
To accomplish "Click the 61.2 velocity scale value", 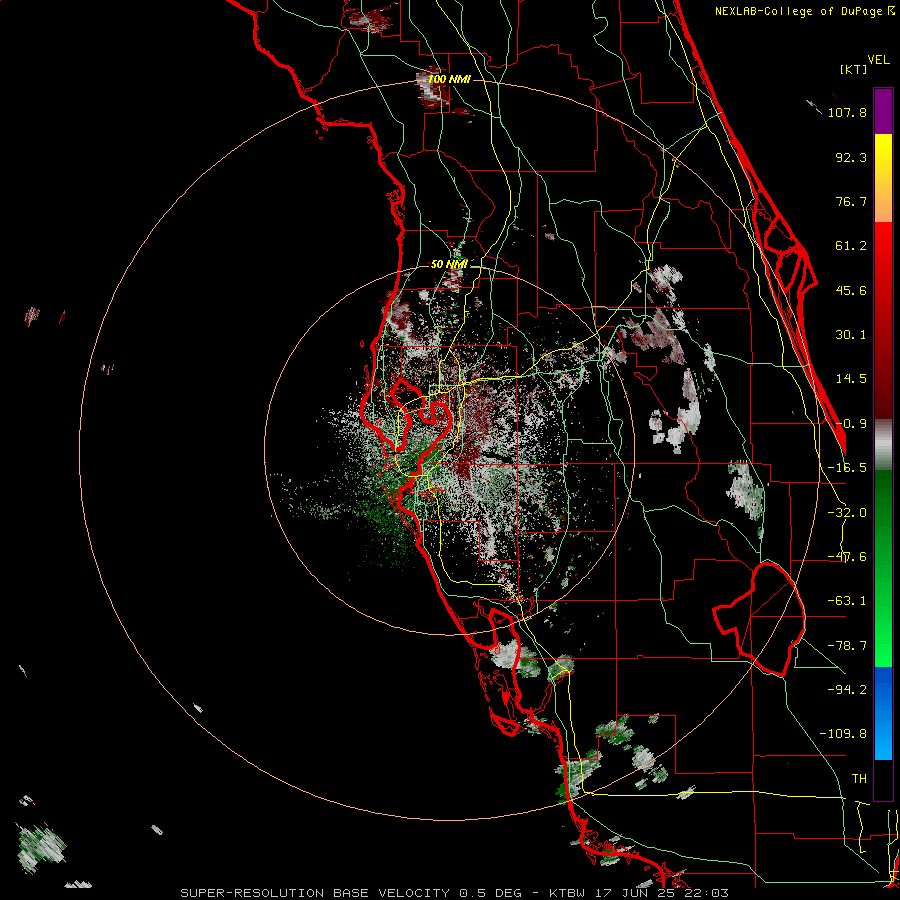I will coord(851,246).
